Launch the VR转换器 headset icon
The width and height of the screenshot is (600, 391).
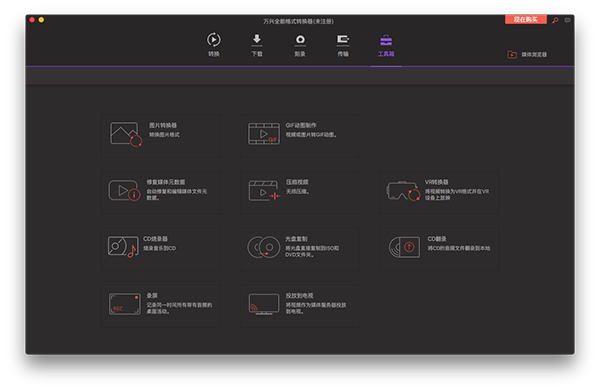point(403,191)
